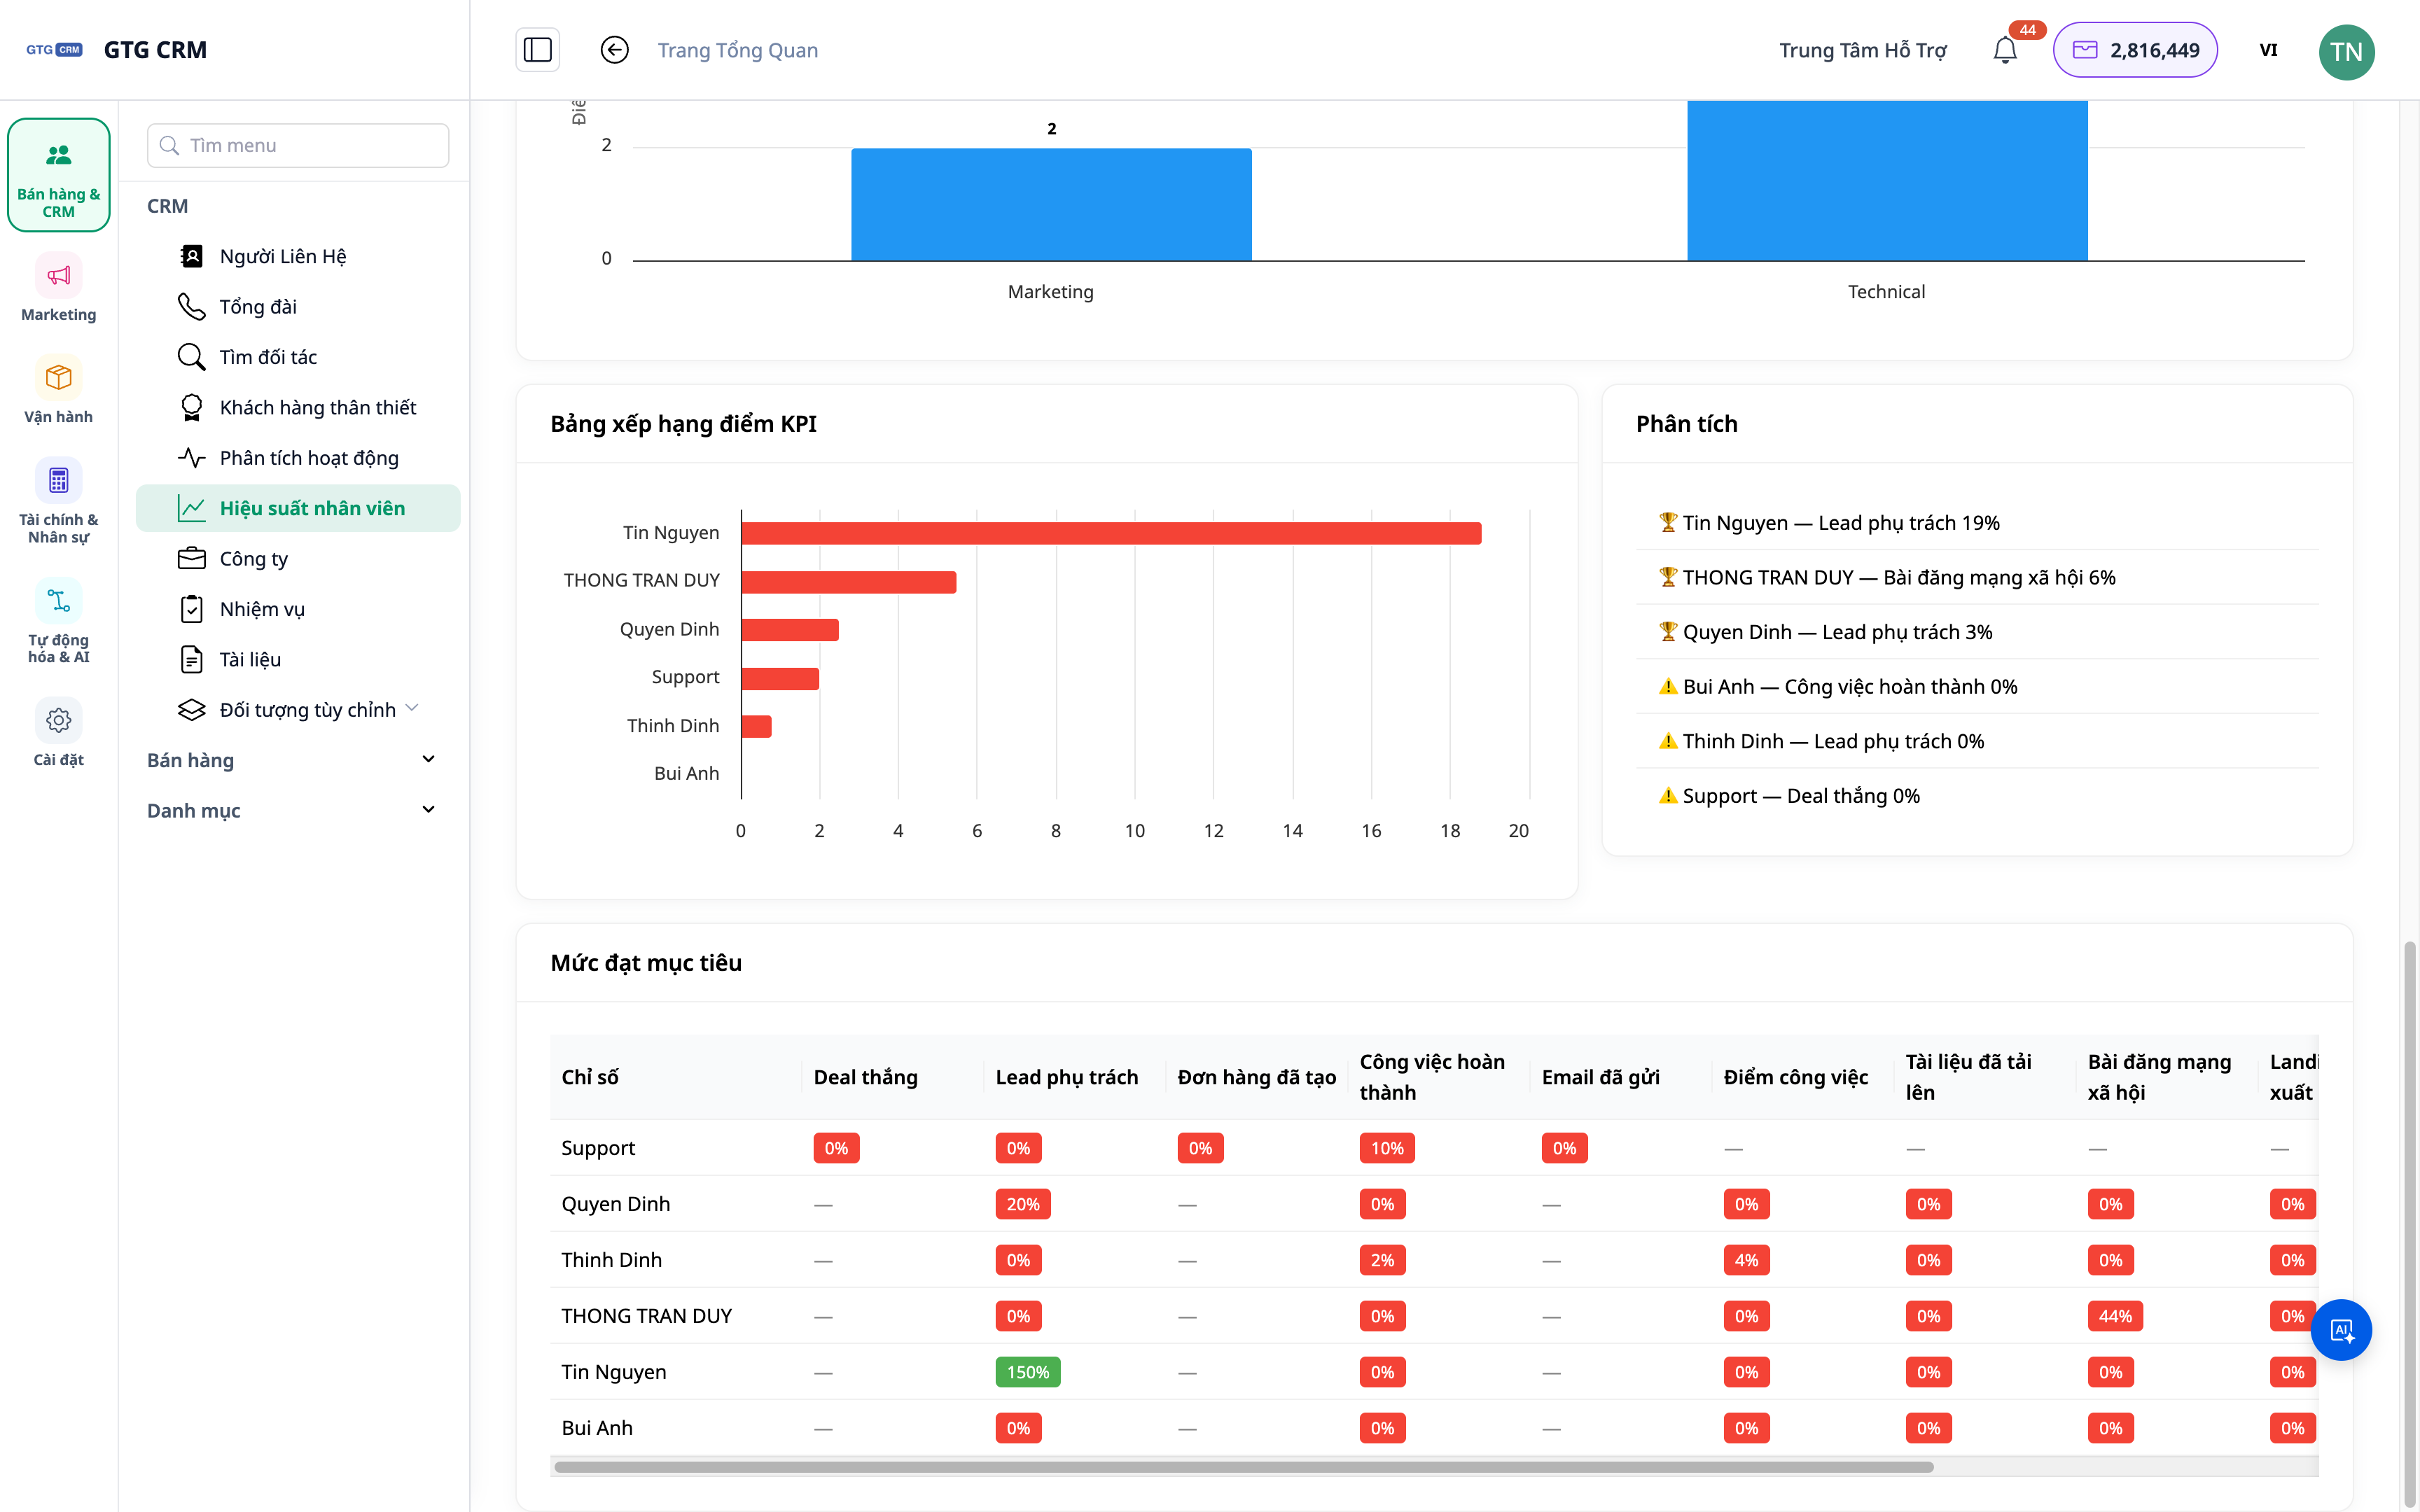Click the GTG CRM logo icon
The height and width of the screenshot is (1512, 2420).
point(54,49)
